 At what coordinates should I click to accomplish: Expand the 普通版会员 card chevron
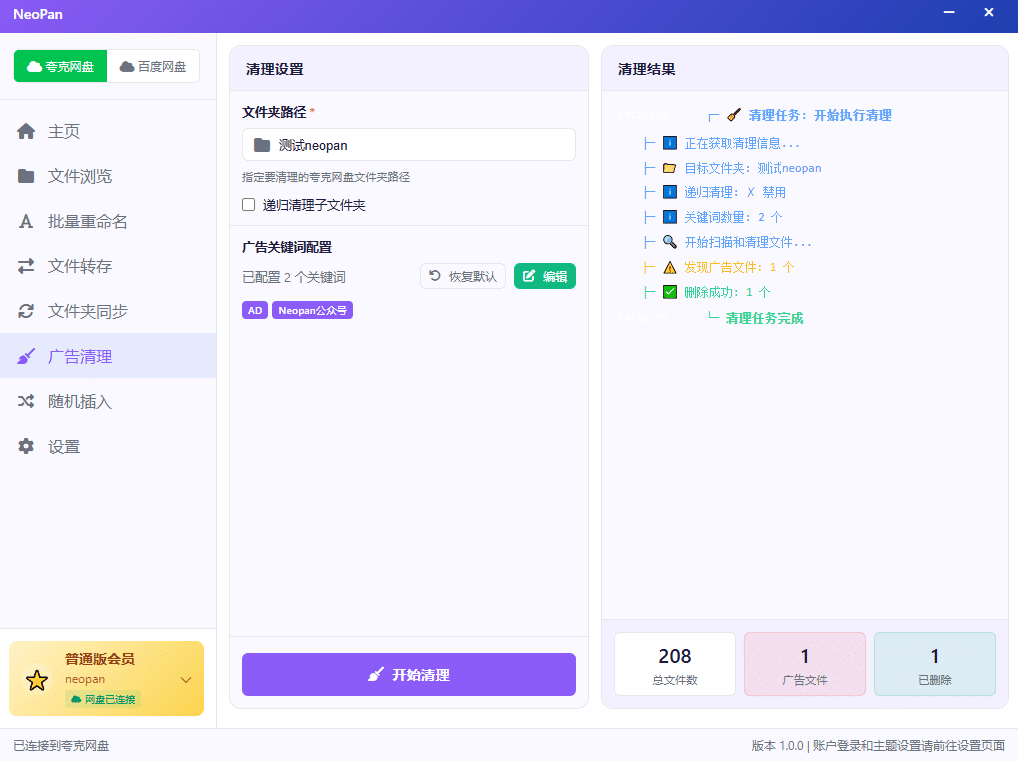[x=186, y=680]
